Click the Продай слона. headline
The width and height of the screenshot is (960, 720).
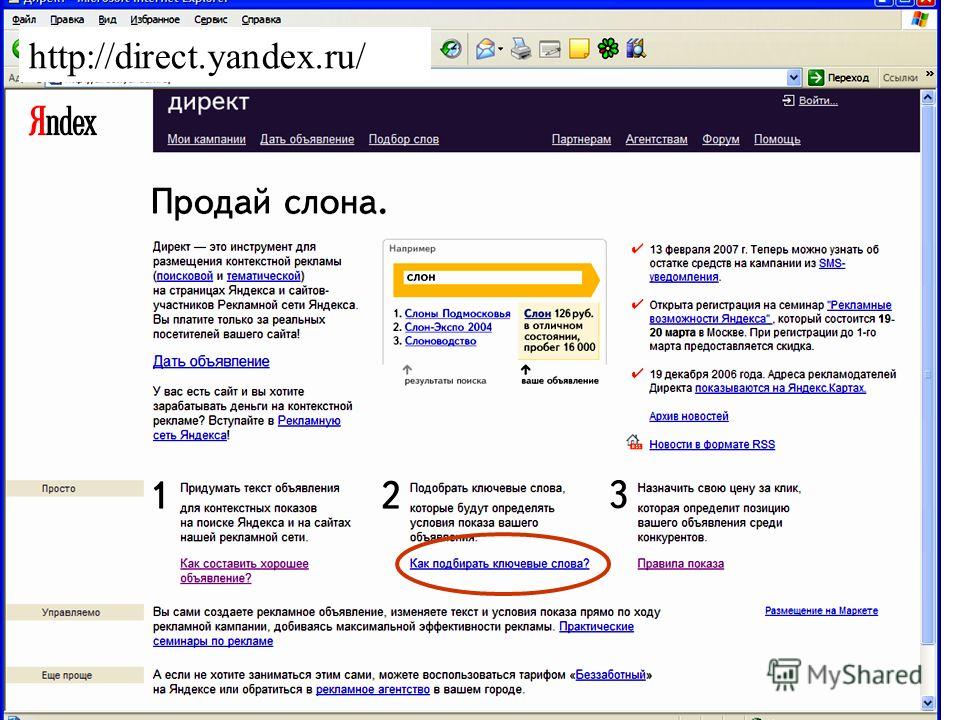[269, 202]
